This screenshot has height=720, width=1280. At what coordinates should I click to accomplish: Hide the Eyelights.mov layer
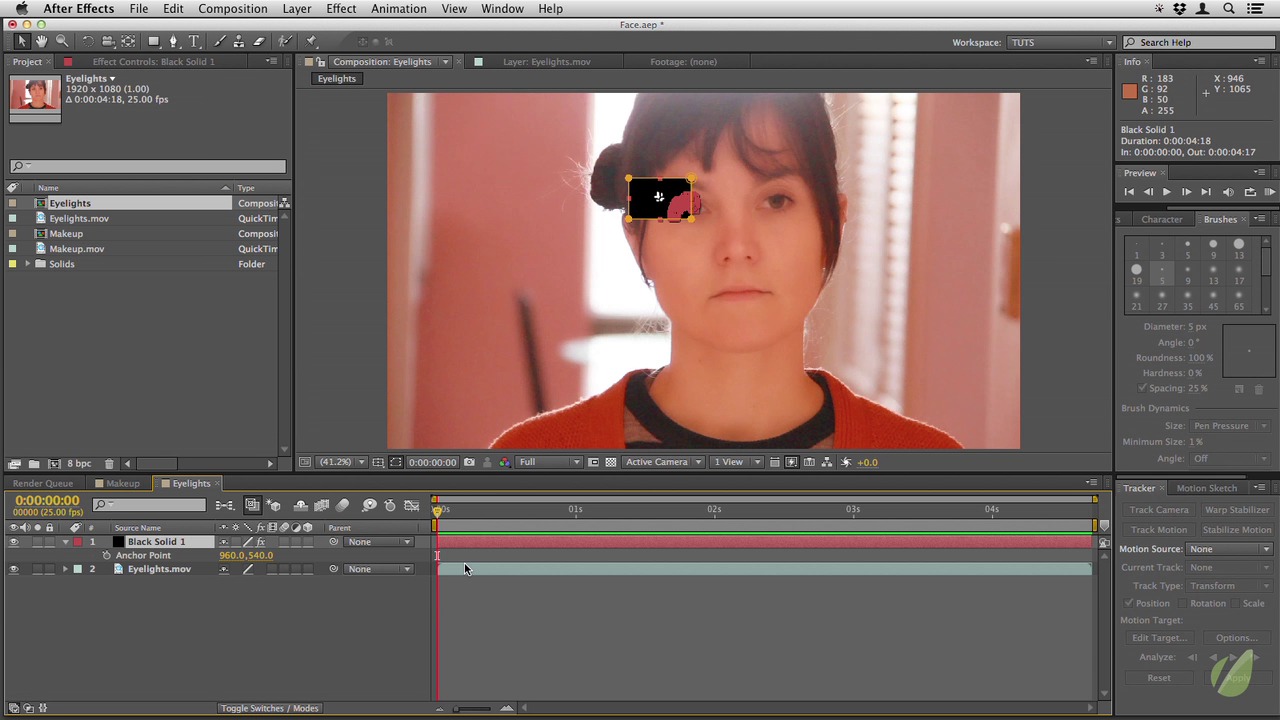[13, 569]
